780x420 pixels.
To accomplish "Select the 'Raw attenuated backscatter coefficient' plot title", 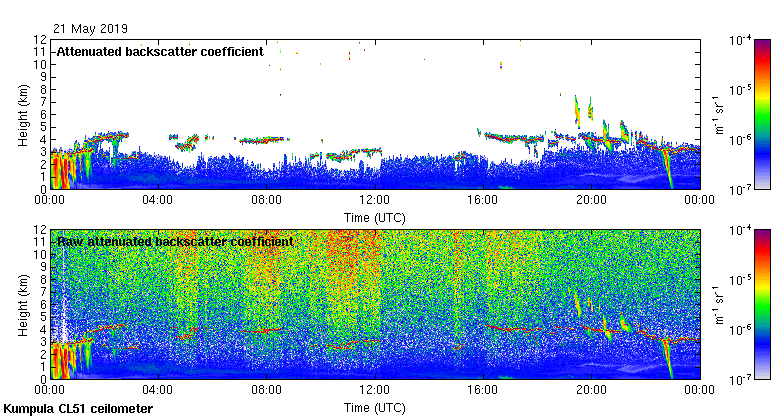I will pos(175,242).
